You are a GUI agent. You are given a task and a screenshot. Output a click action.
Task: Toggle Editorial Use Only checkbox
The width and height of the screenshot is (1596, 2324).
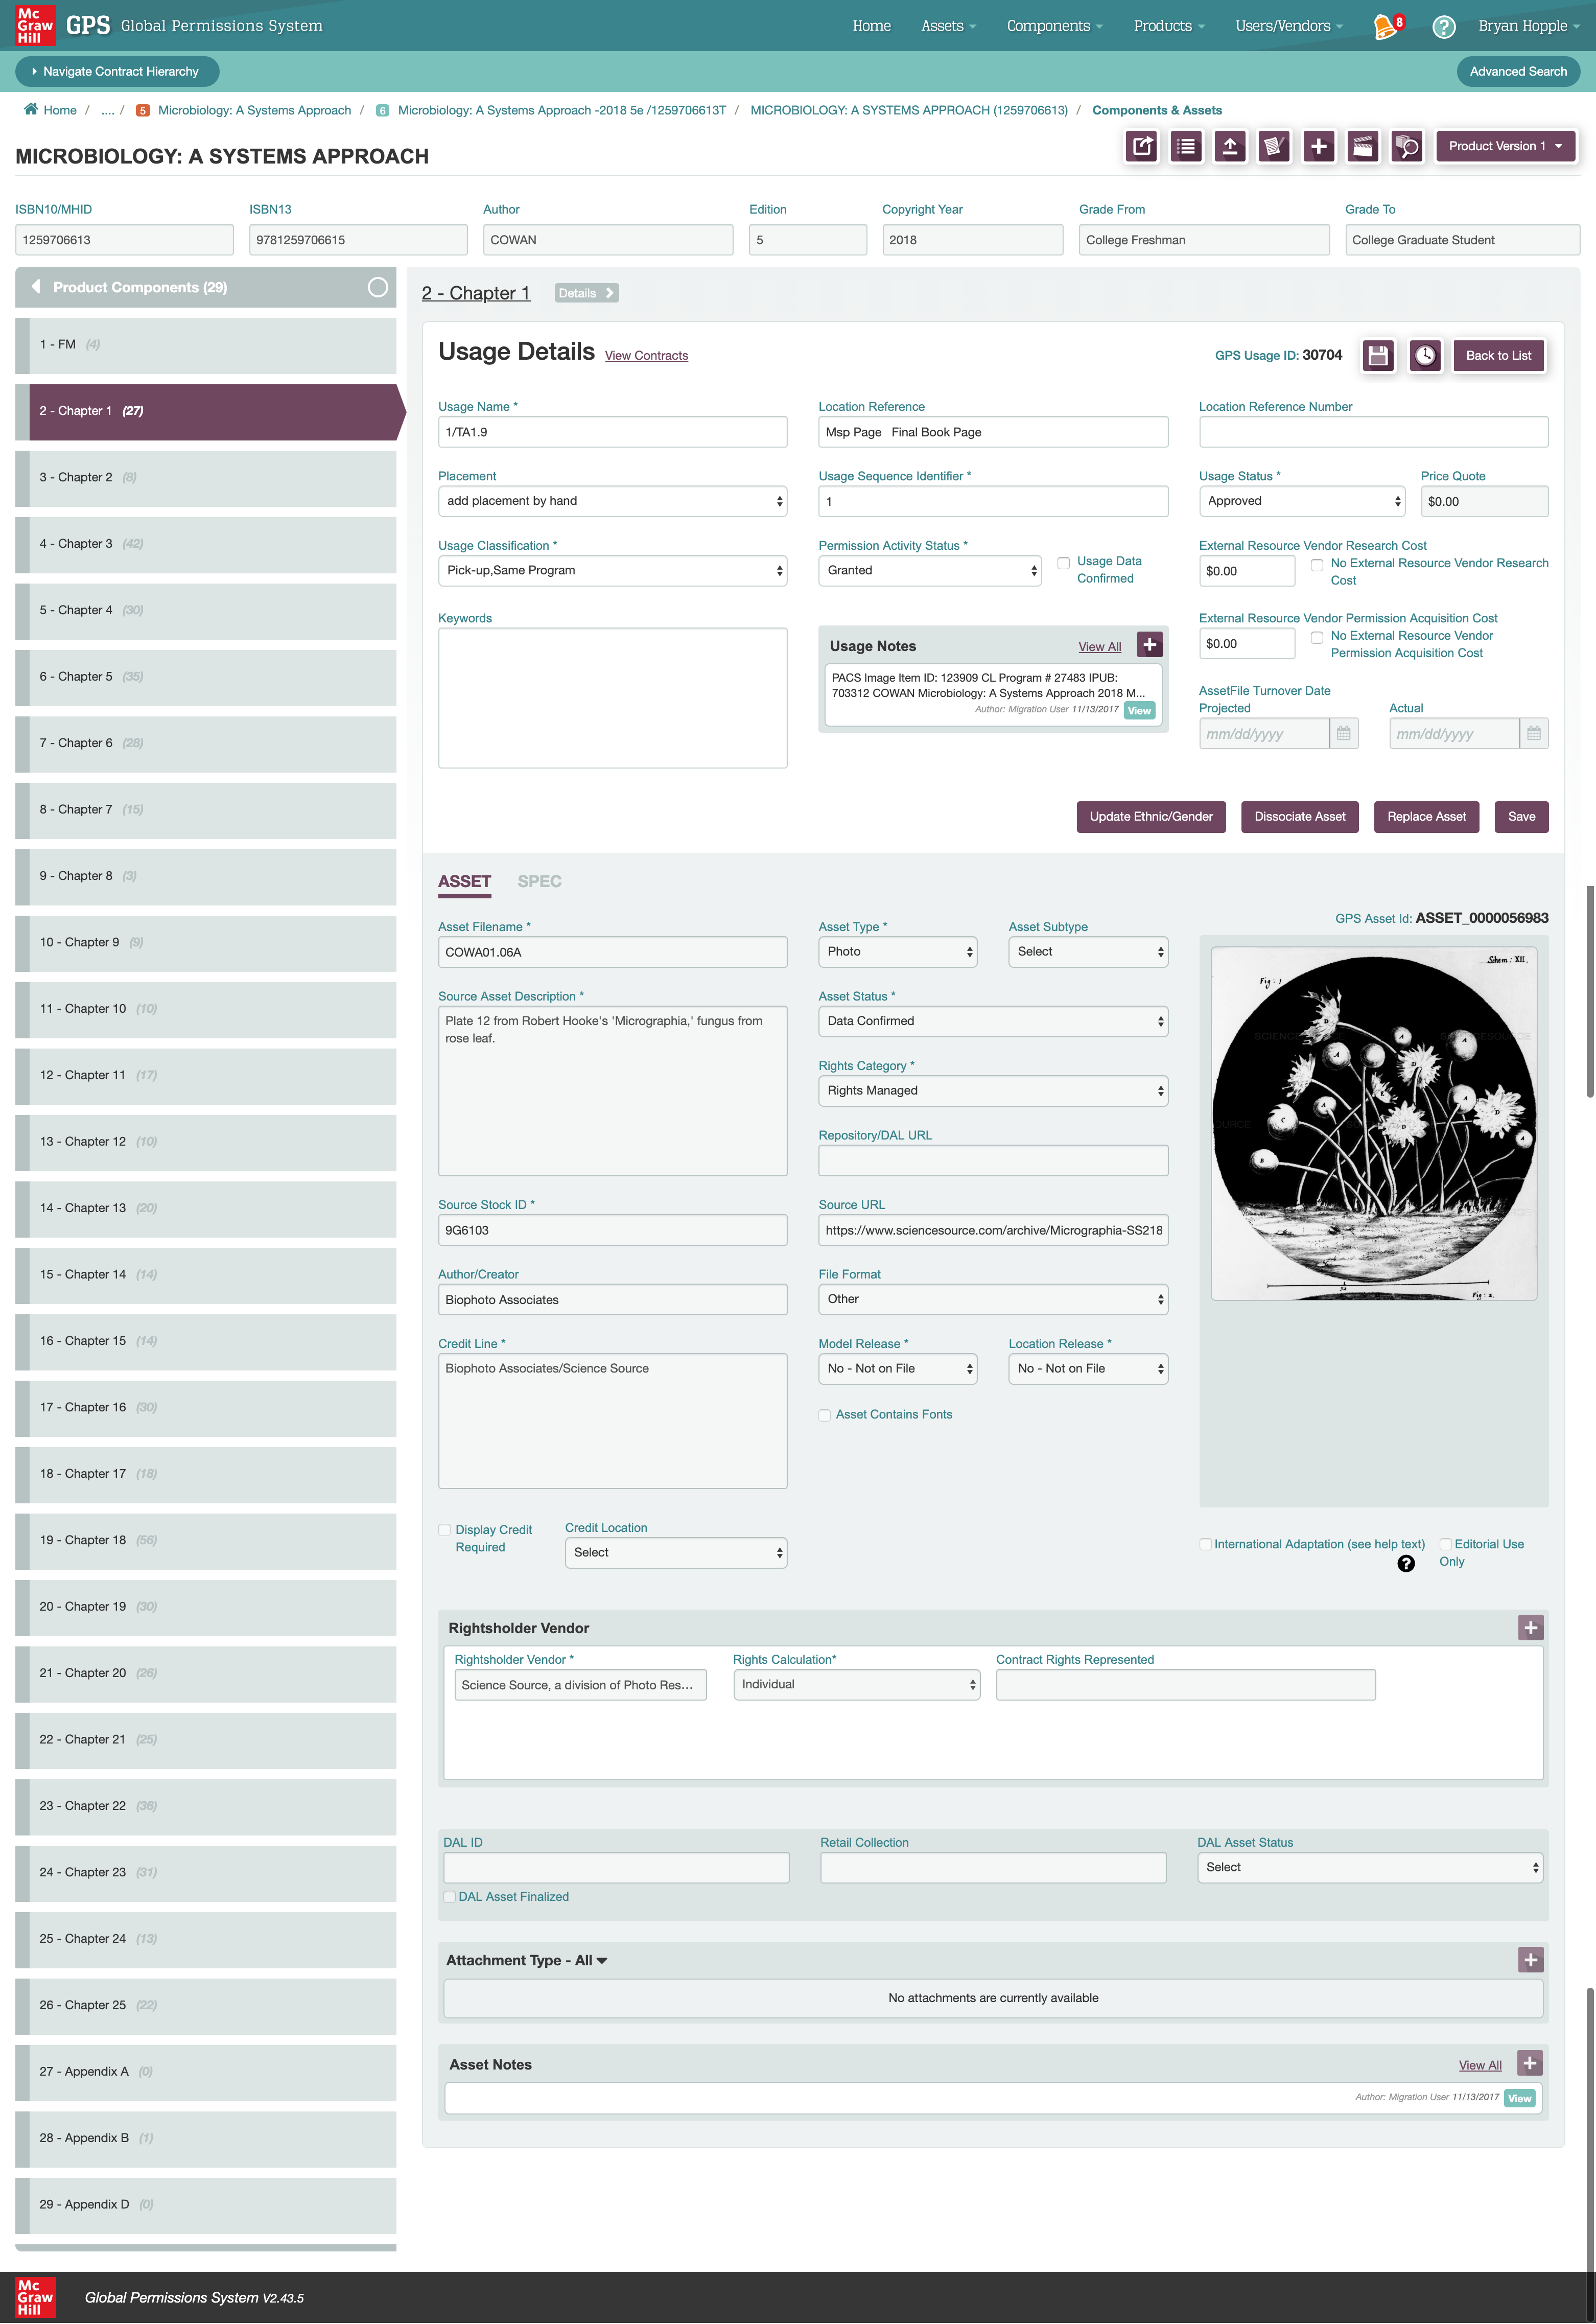point(1445,1544)
